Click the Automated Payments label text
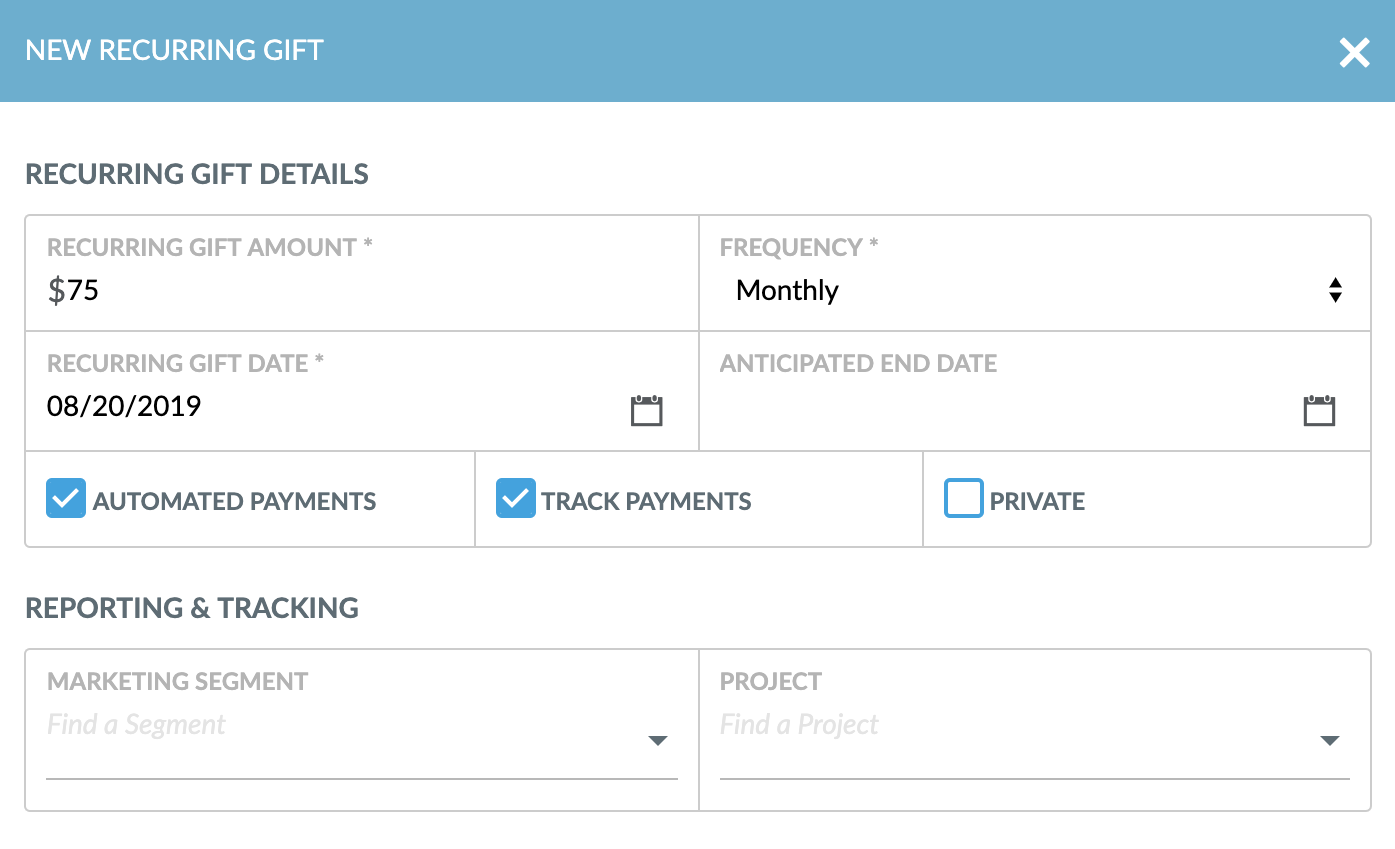Image resolution: width=1395 pixels, height=849 pixels. [x=234, y=501]
